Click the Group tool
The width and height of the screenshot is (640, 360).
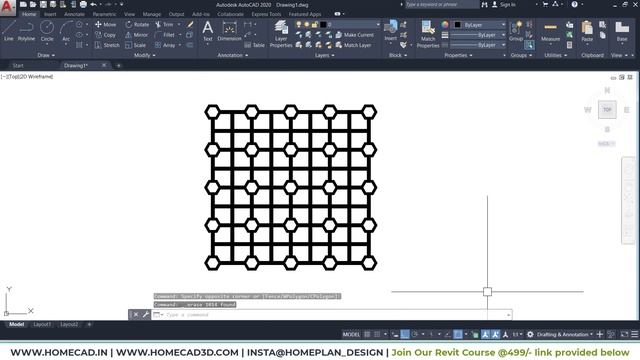pyautogui.click(x=516, y=31)
